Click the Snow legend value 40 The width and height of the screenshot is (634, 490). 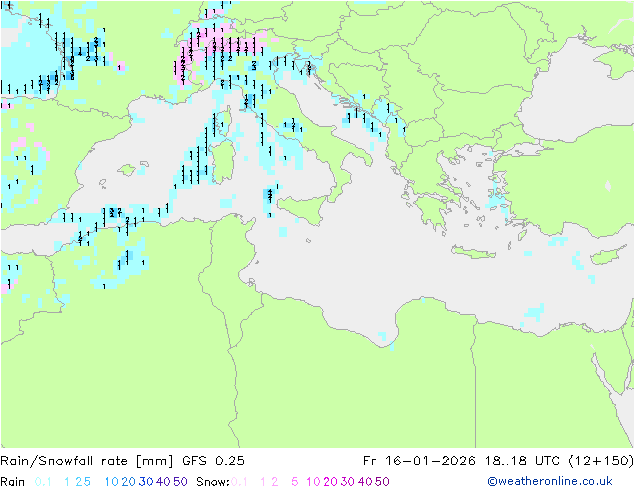pos(365,482)
